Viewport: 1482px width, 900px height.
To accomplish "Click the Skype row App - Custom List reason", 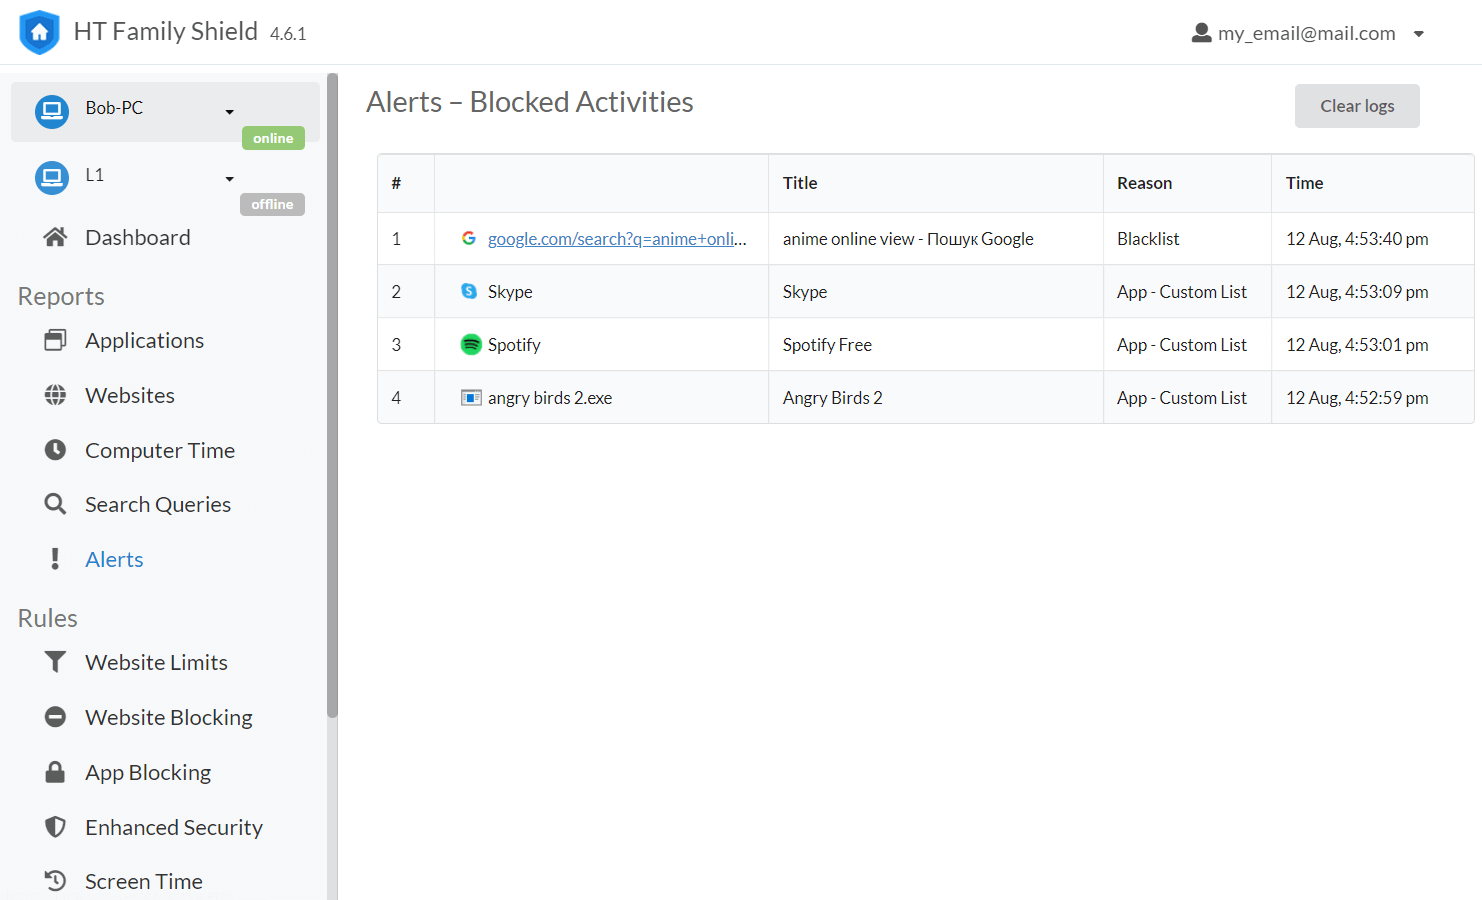I will pyautogui.click(x=1182, y=291).
